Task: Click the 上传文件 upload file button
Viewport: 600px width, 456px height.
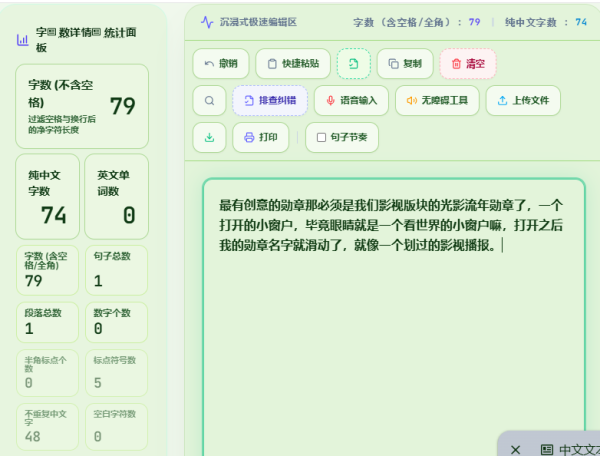Action: click(523, 101)
